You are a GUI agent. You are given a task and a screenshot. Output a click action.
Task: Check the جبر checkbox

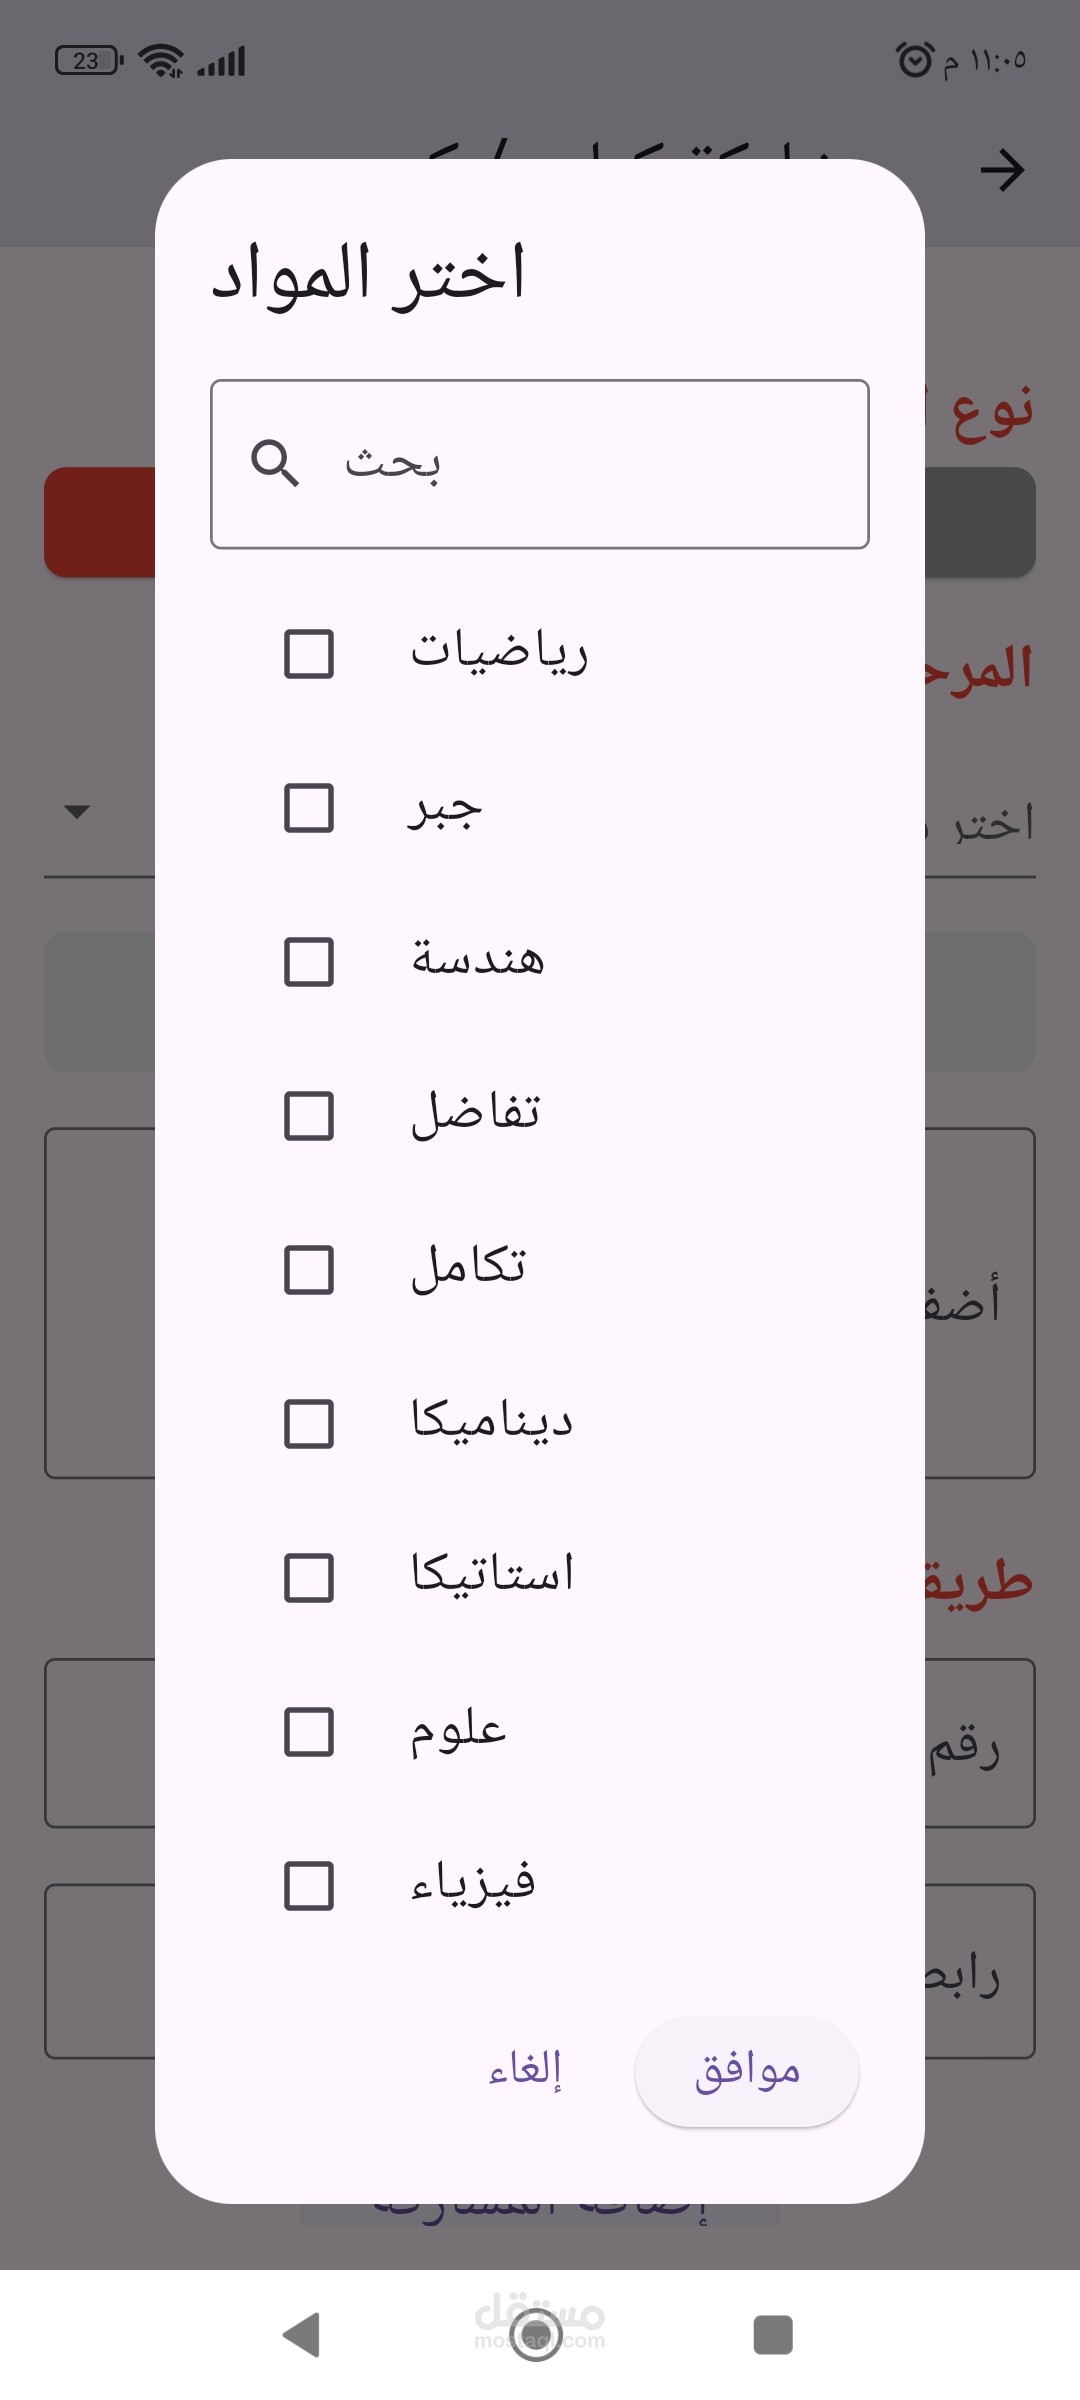point(309,808)
